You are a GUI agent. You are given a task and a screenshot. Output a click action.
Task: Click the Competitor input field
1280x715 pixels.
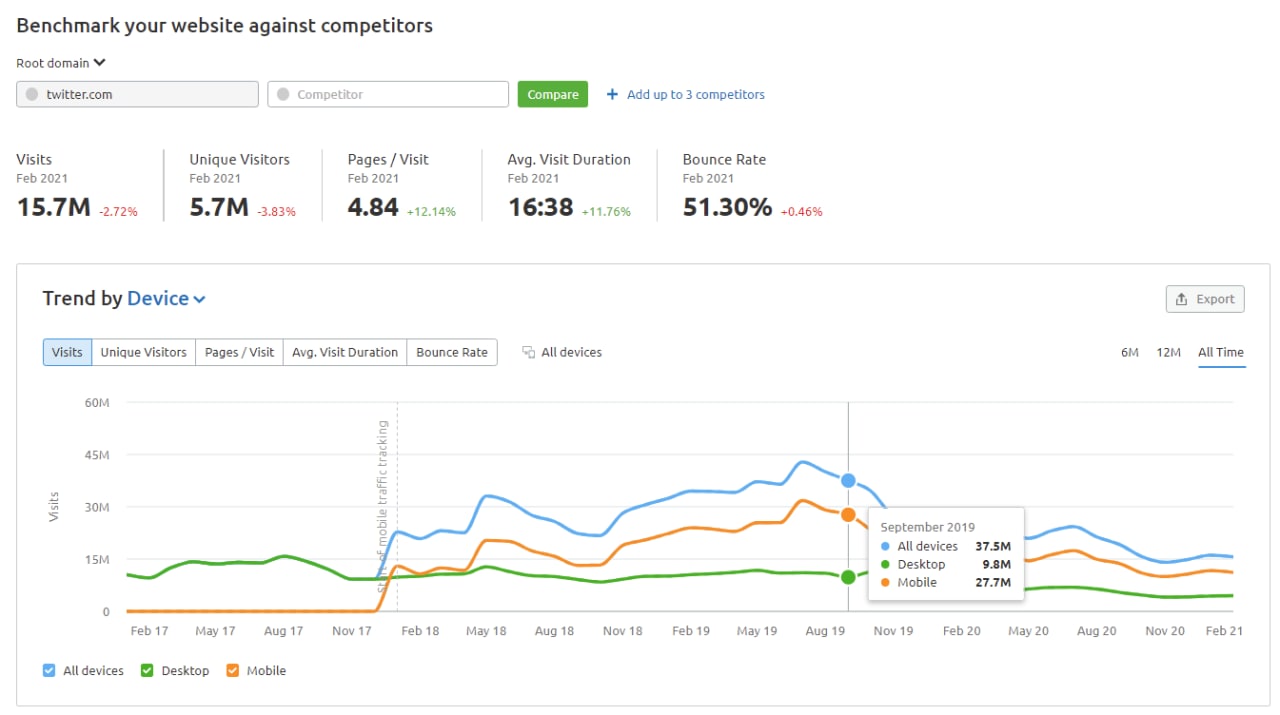coord(388,94)
